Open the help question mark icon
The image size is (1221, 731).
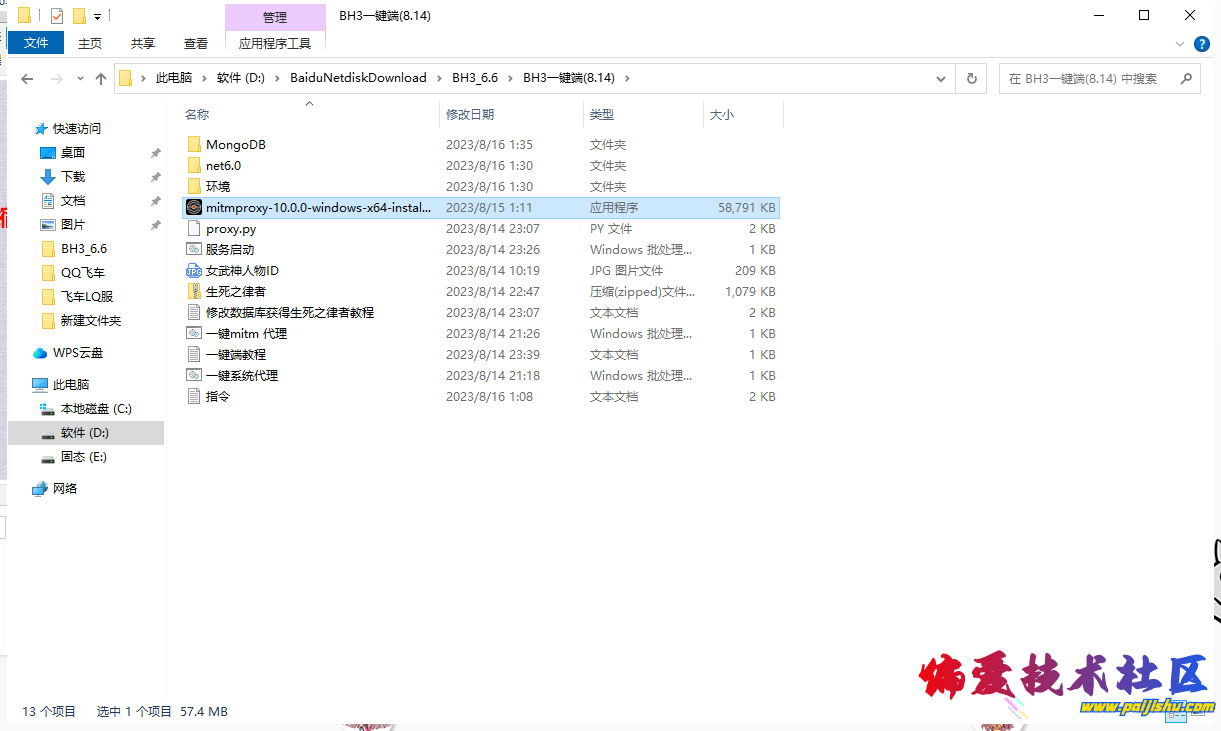[1202, 44]
